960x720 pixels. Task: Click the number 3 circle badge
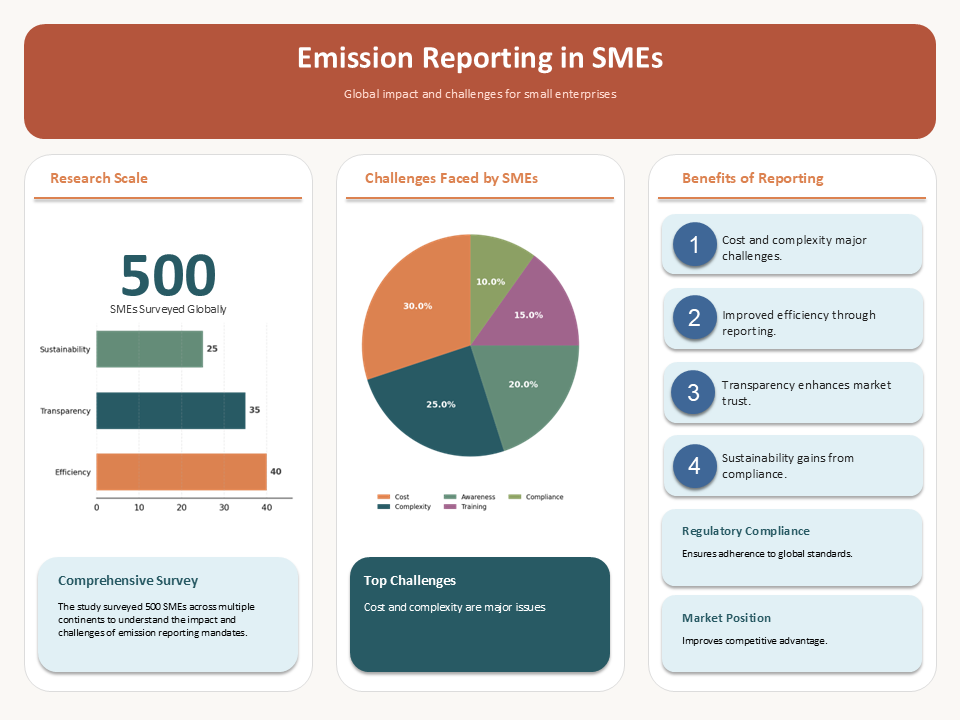pyautogui.click(x=693, y=392)
